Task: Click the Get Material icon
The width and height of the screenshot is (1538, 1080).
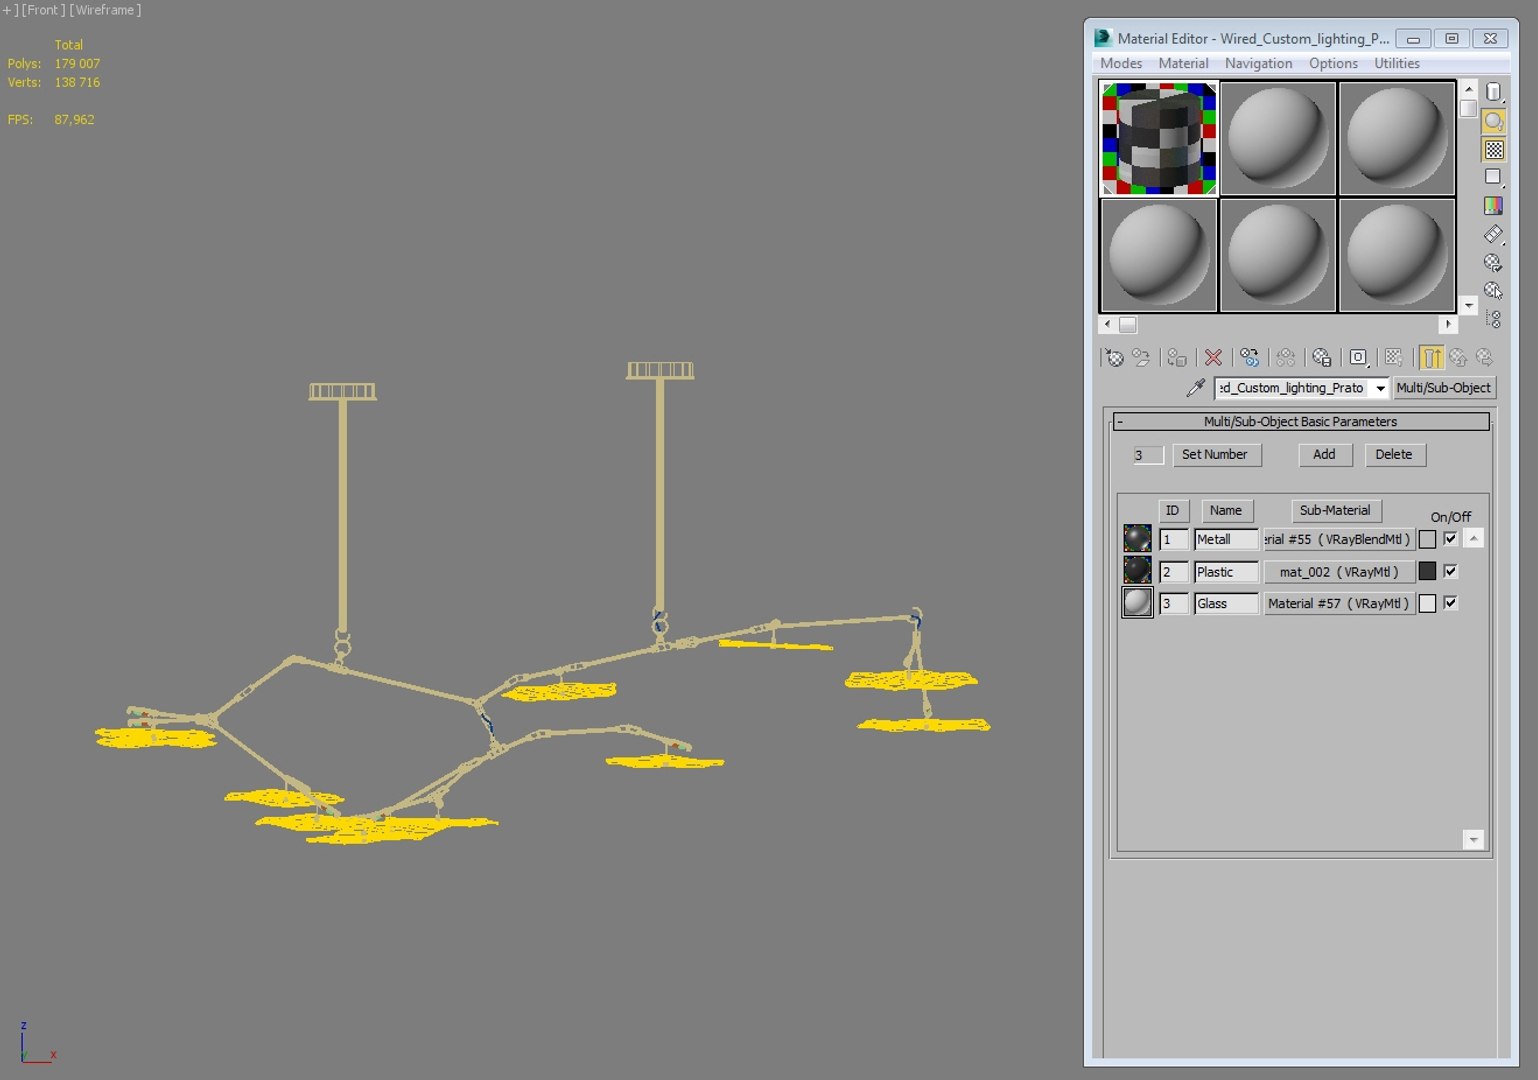Action: pos(1114,357)
